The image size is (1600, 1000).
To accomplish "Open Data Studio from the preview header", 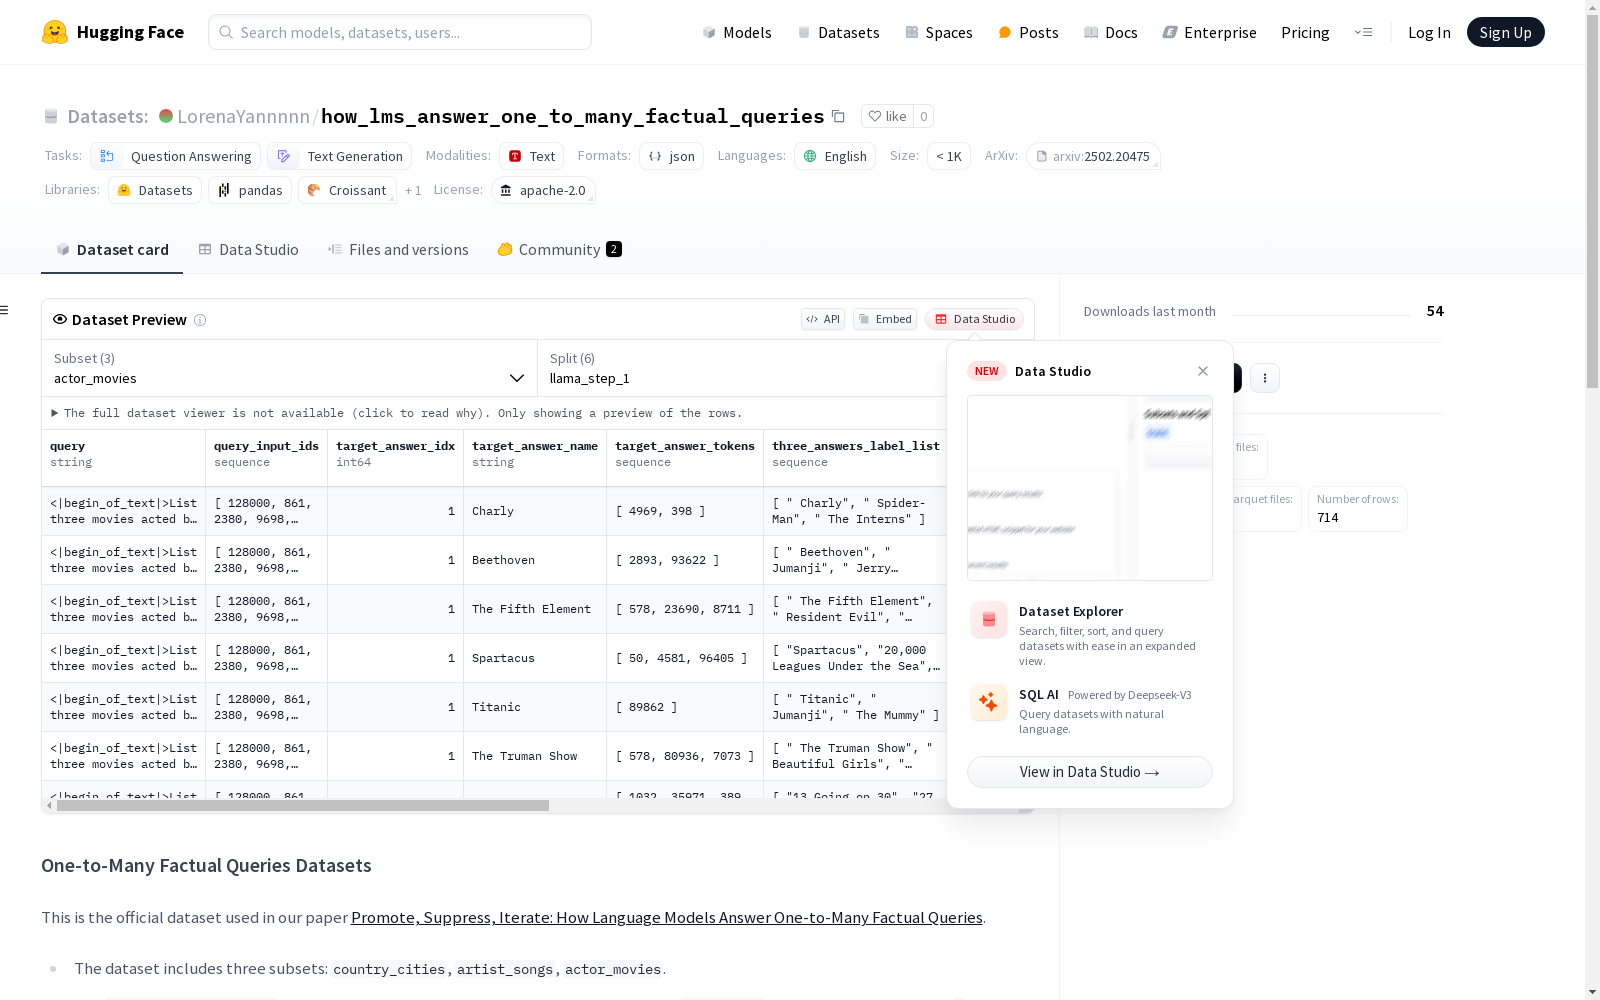I will [975, 319].
